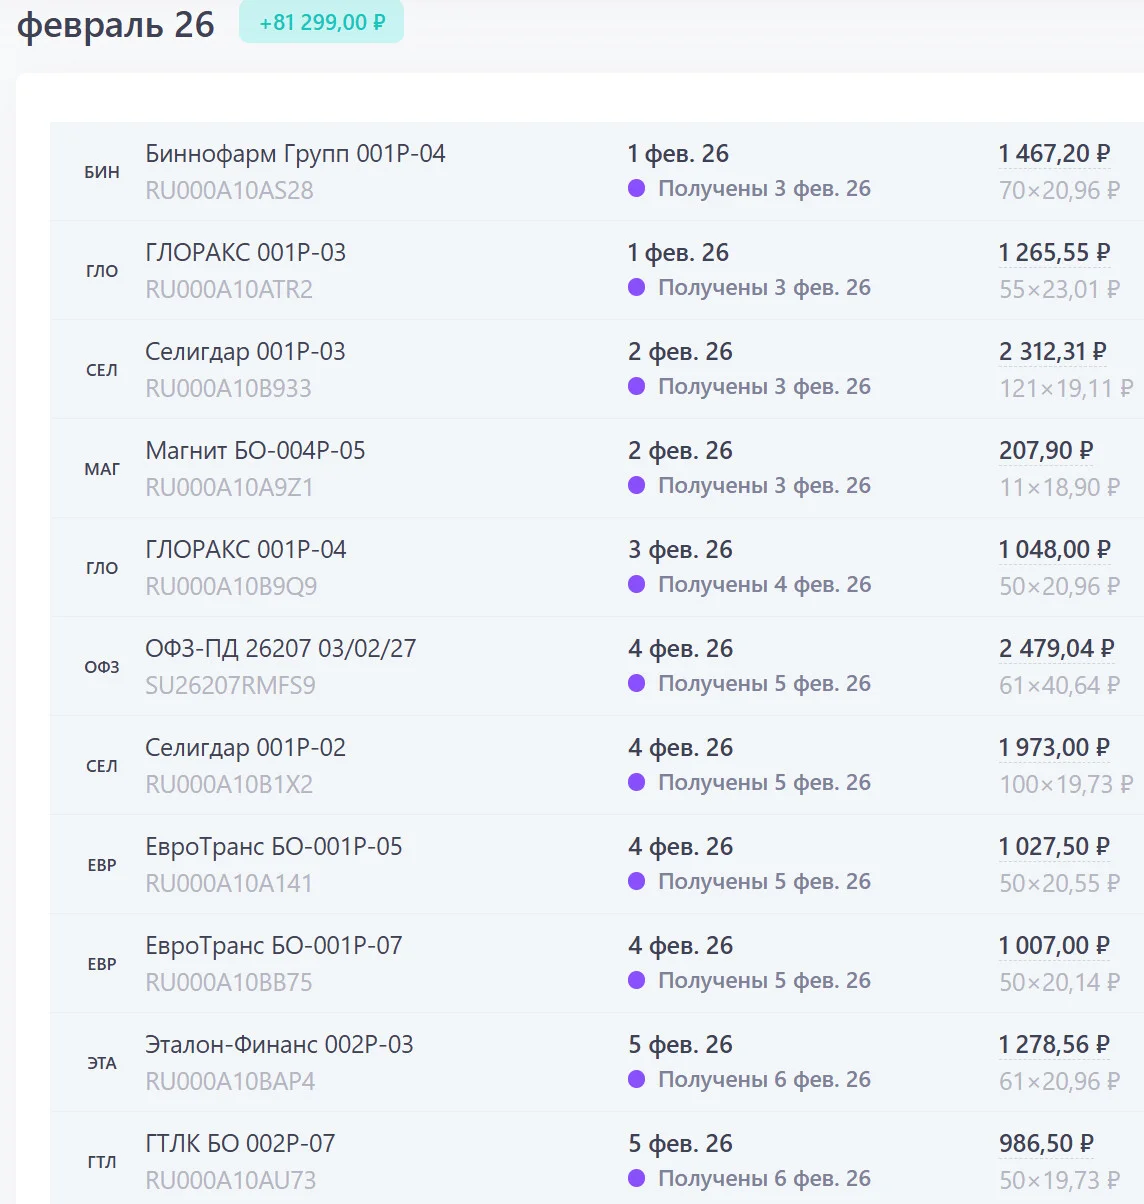The width and height of the screenshot is (1144, 1204).
Task: Click ISIN code RU000A10A141
Action: (229, 883)
